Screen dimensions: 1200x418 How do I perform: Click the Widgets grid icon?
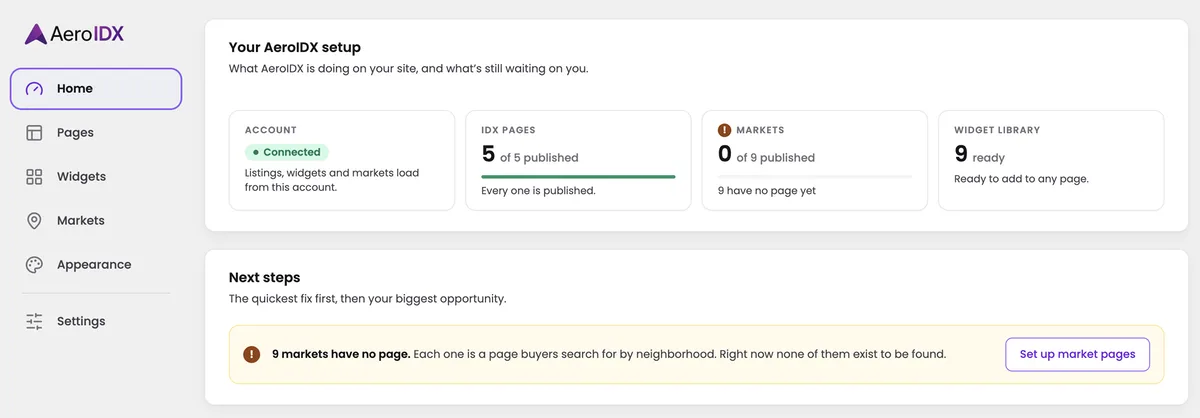click(x=34, y=176)
